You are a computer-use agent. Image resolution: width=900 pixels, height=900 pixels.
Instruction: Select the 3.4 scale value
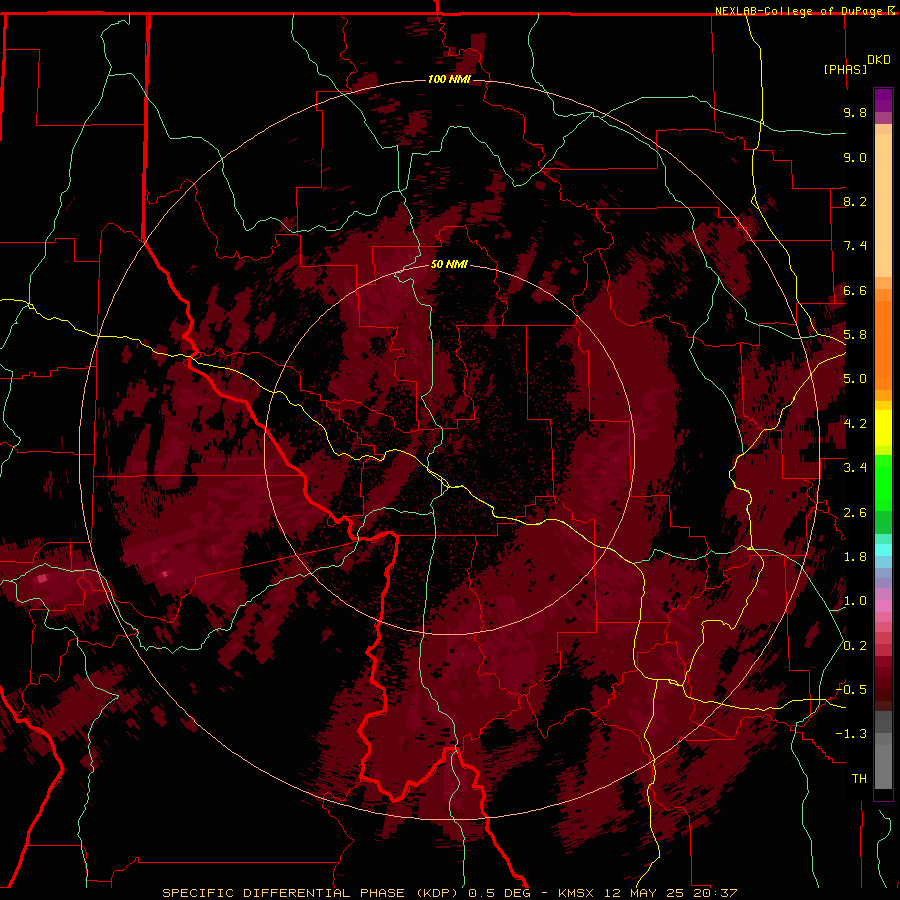click(855, 468)
